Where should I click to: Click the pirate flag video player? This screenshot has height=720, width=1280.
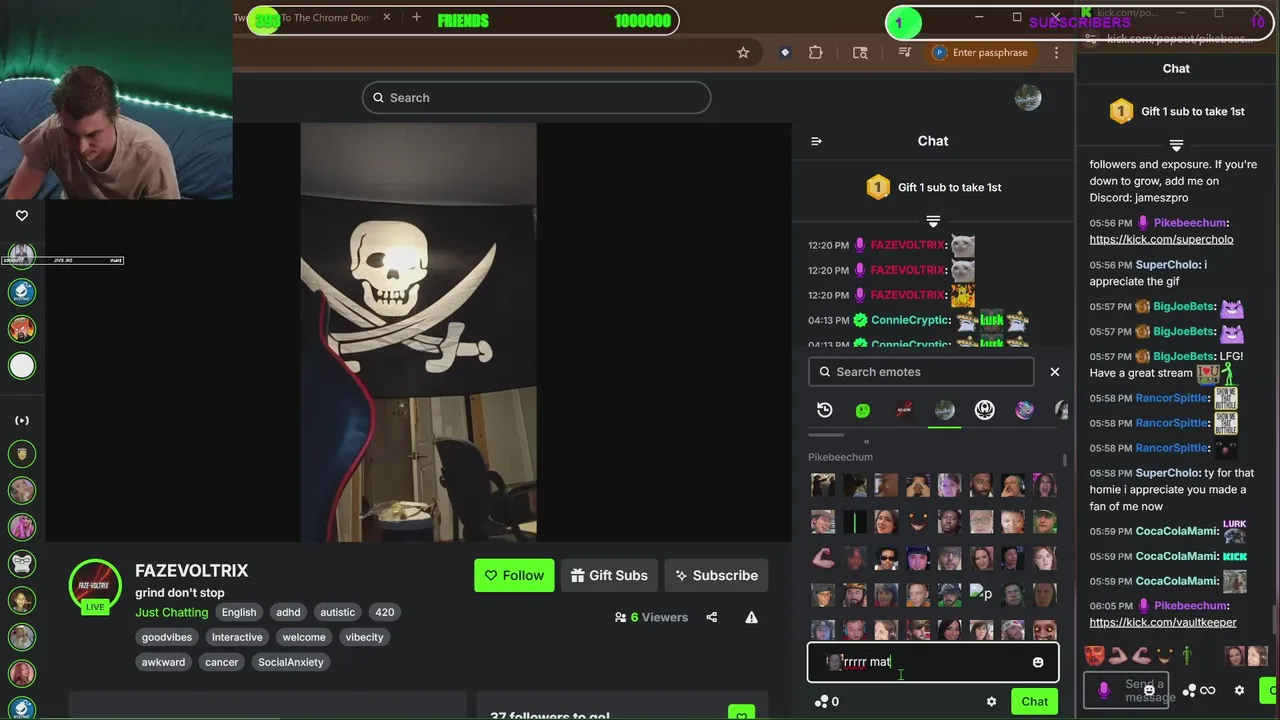coord(418,332)
